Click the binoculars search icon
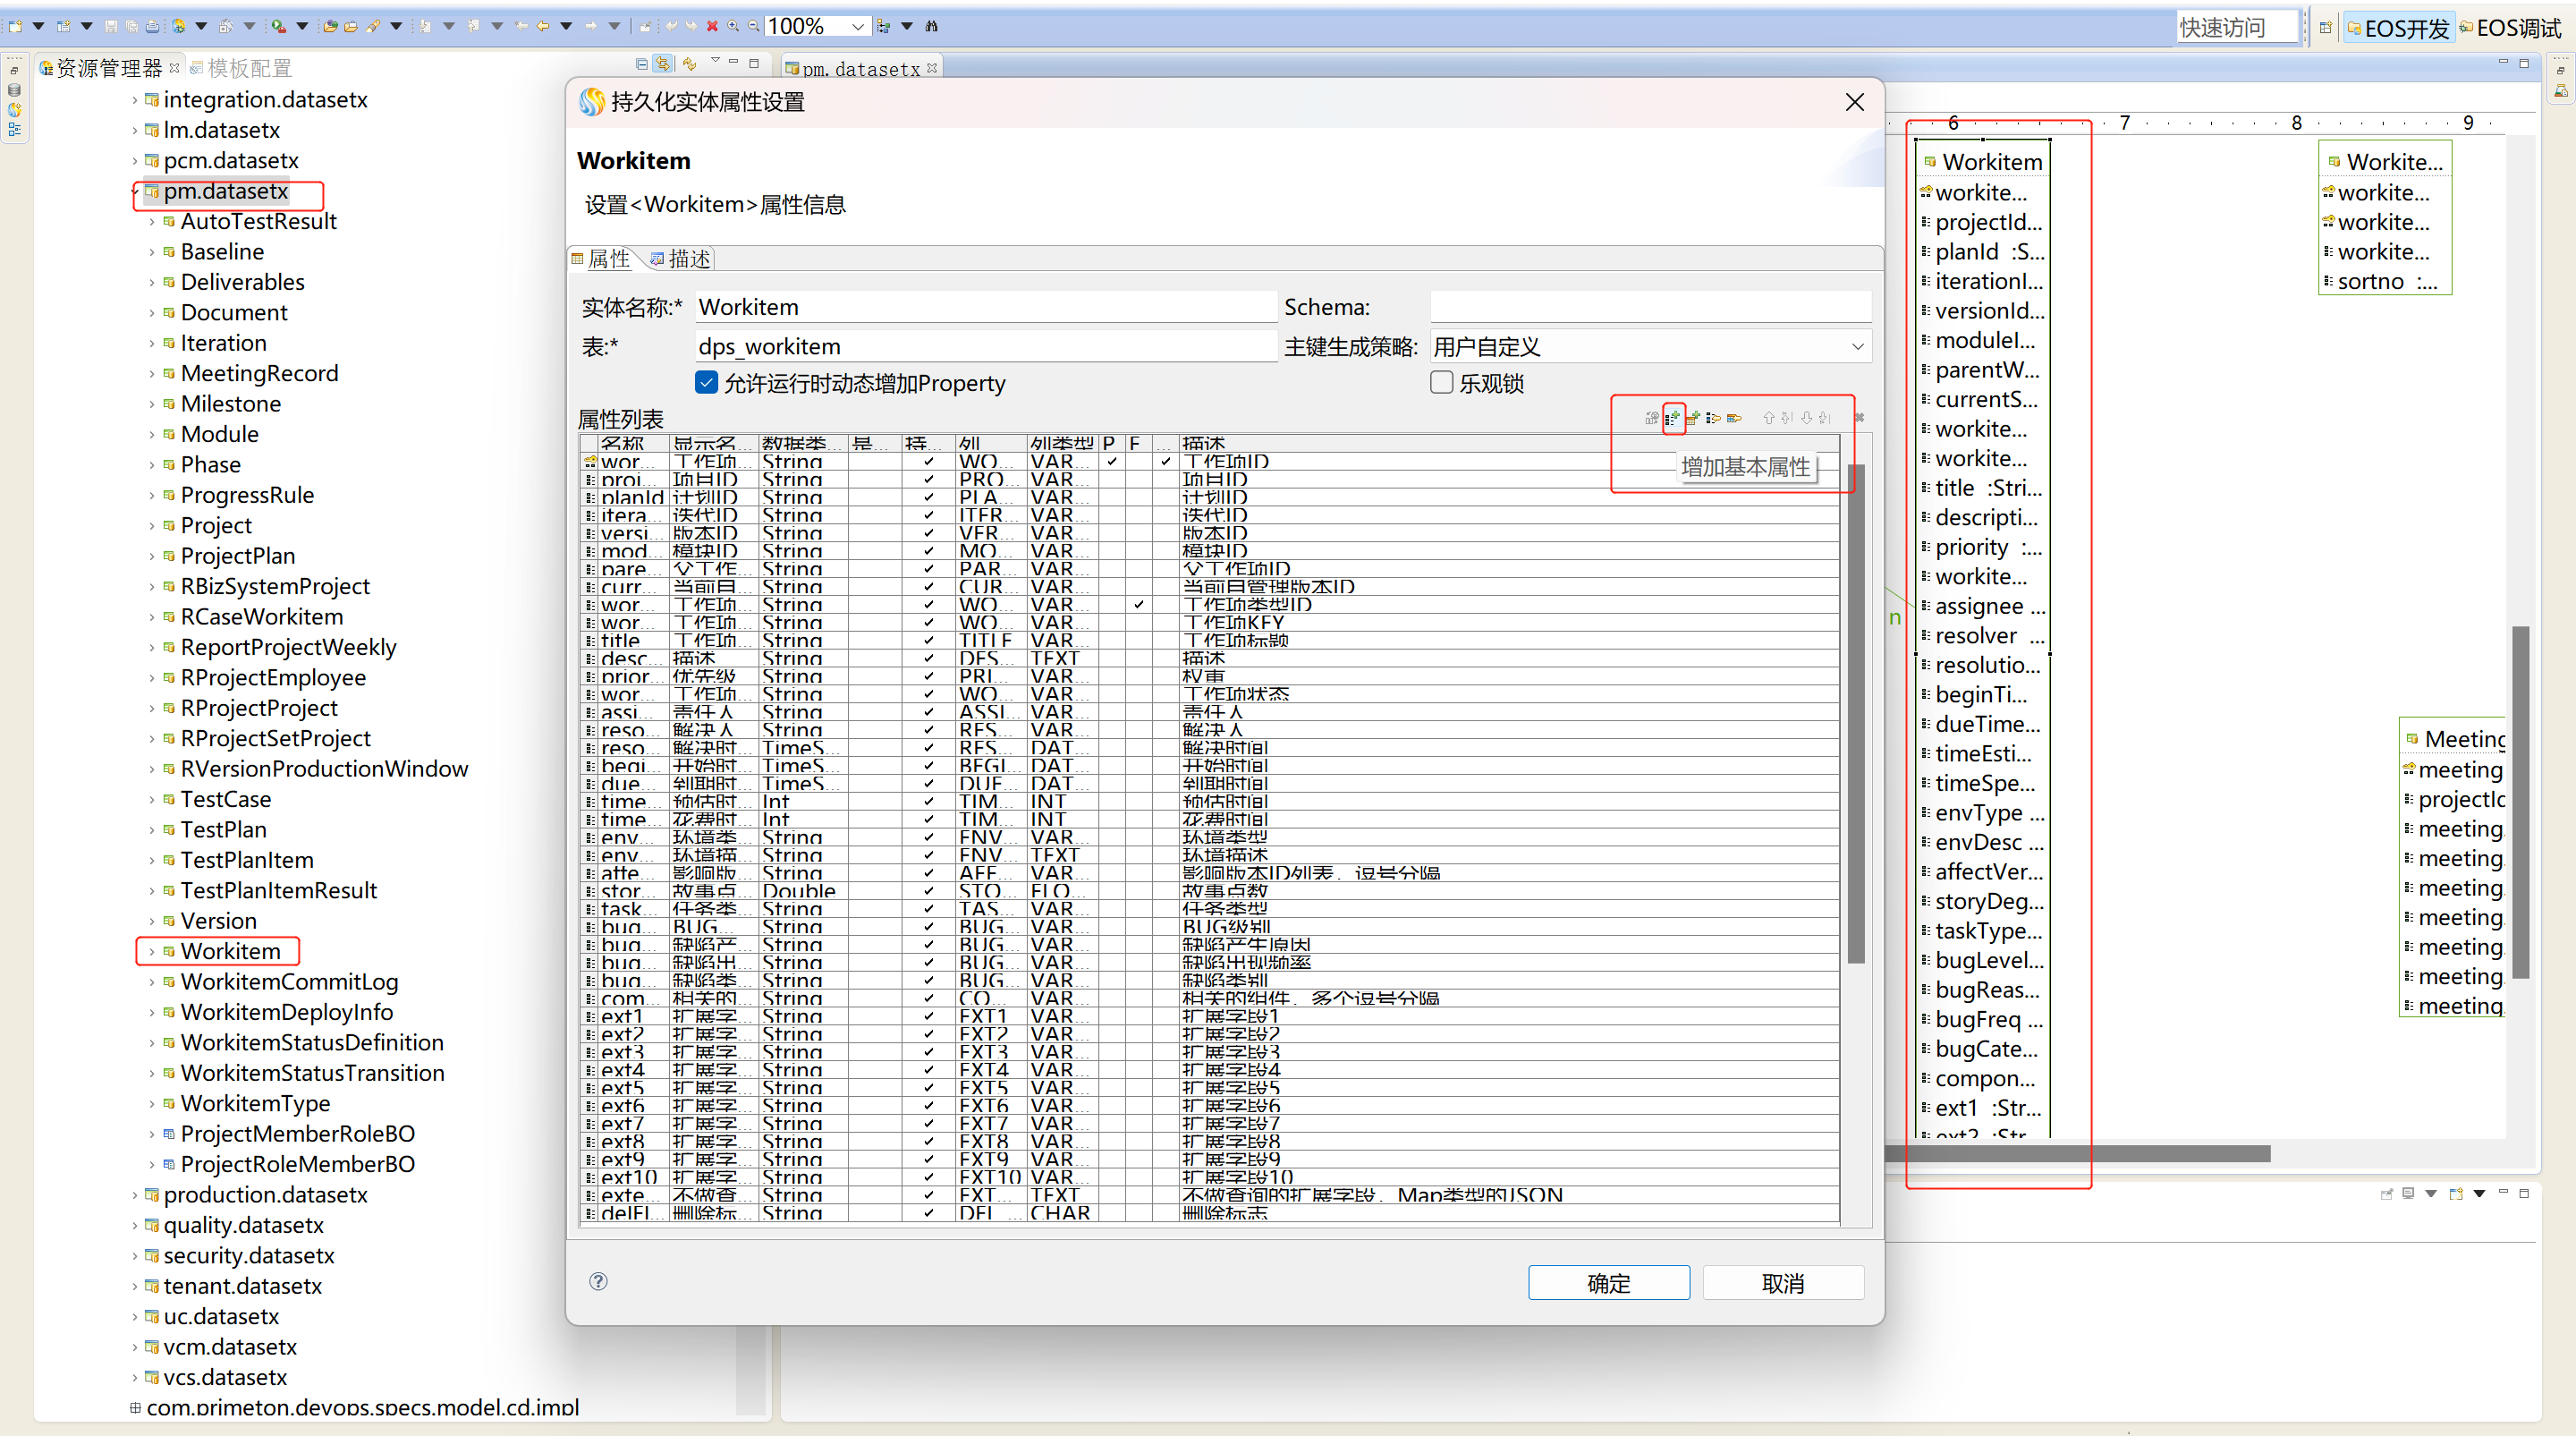This screenshot has height=1436, width=2576. click(932, 26)
